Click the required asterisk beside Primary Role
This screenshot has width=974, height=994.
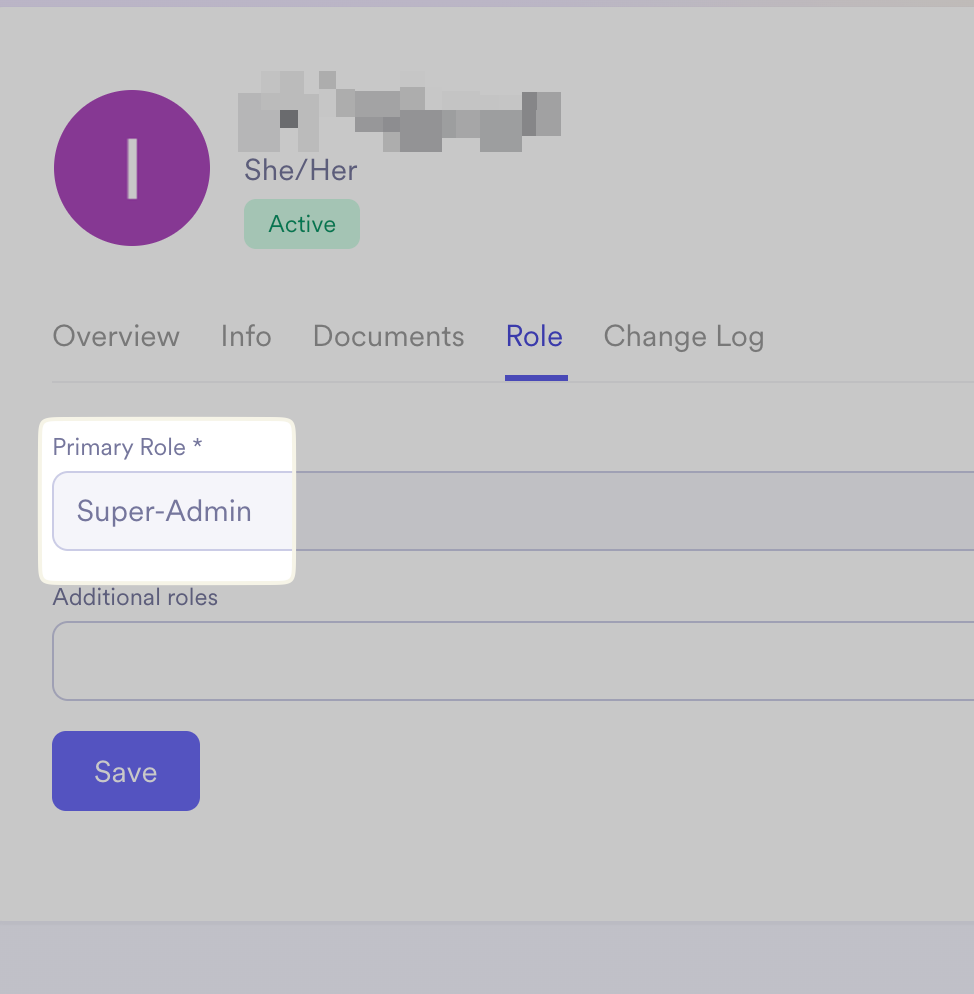click(x=198, y=446)
